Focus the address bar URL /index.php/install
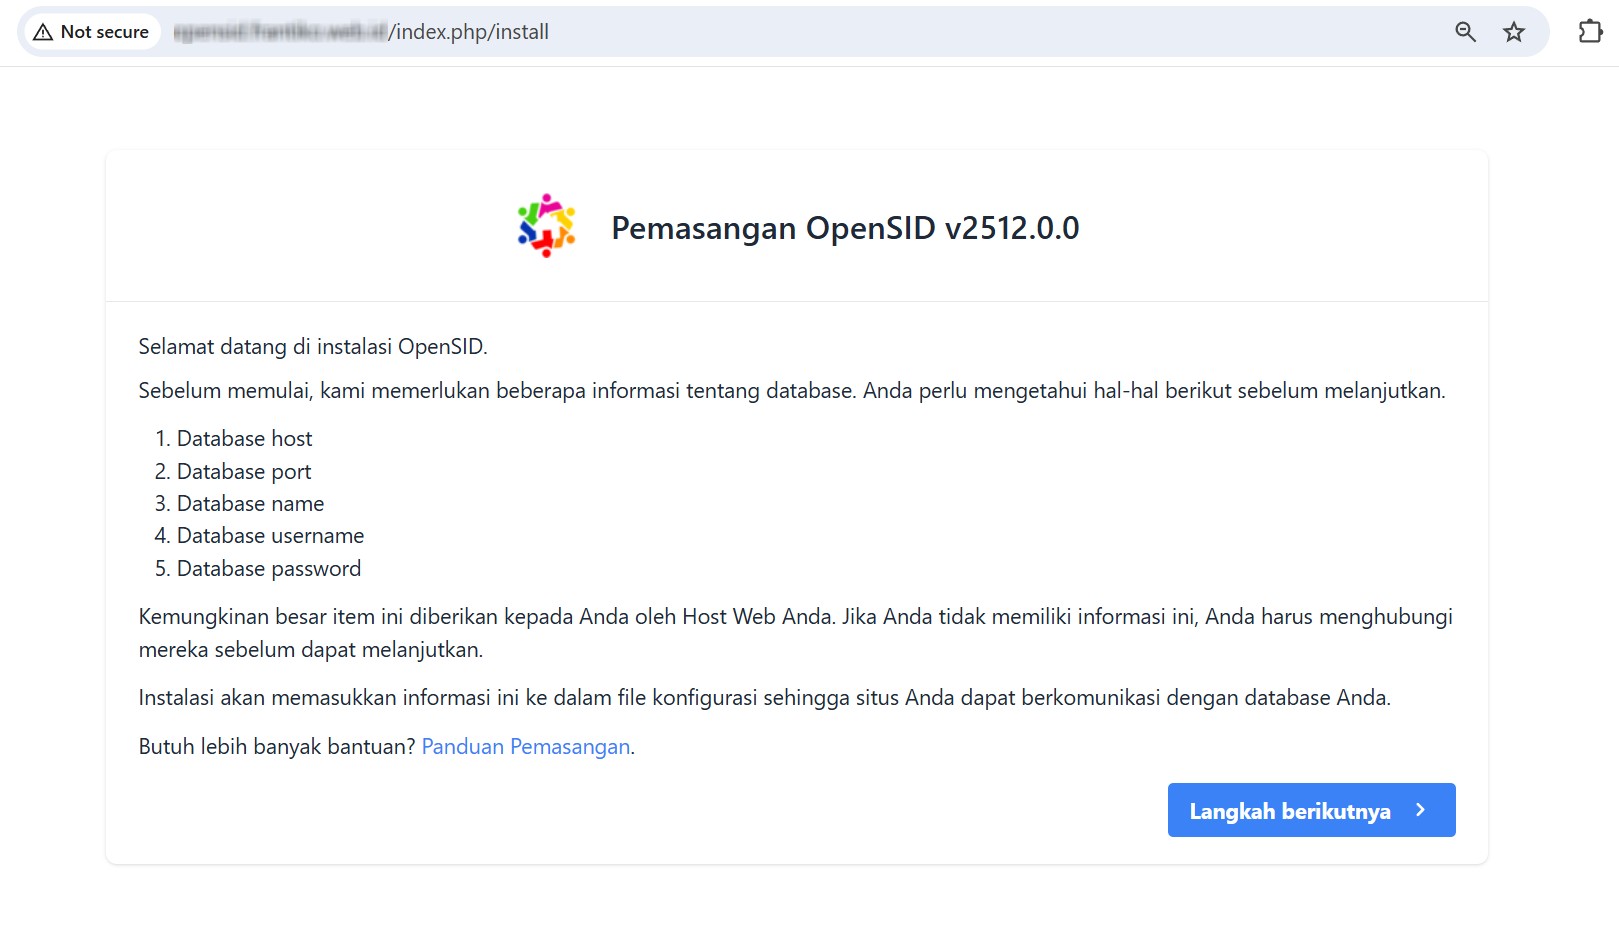 [468, 32]
